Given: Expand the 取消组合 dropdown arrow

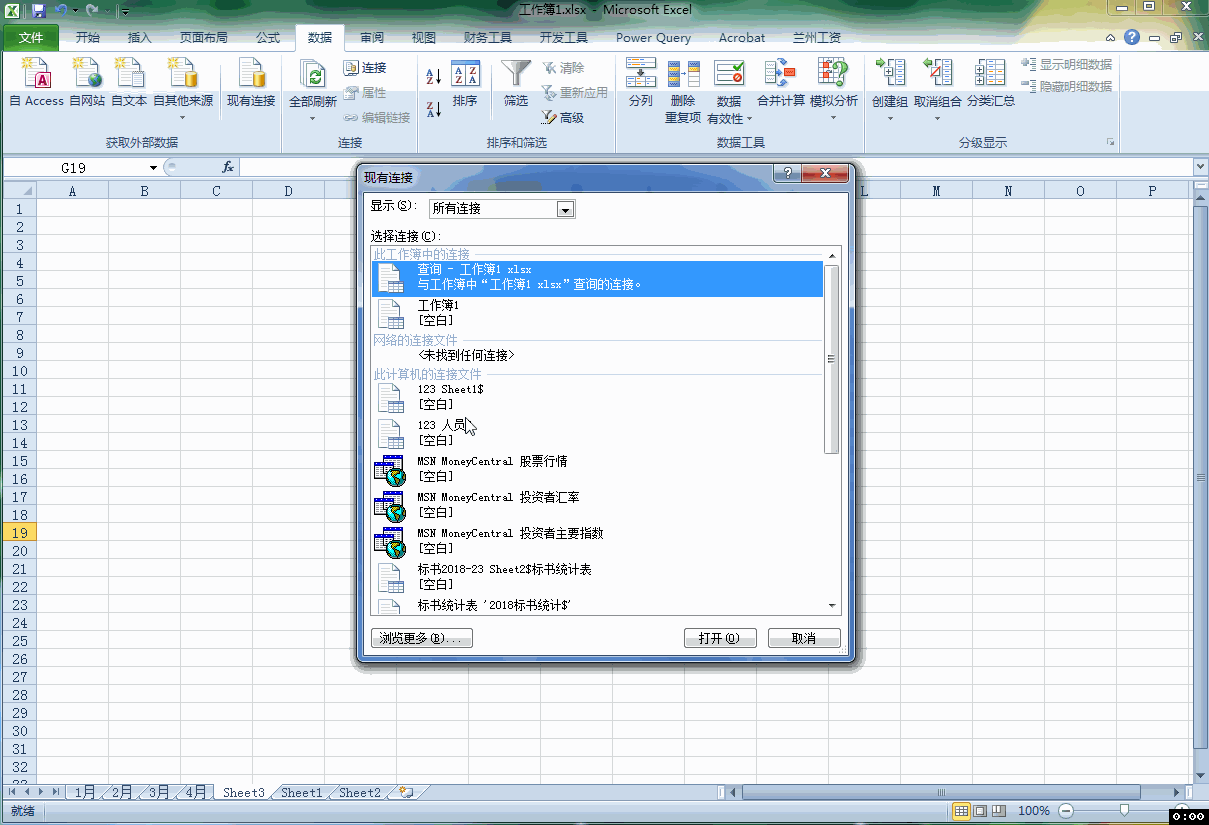Looking at the screenshot, I should point(937,118).
